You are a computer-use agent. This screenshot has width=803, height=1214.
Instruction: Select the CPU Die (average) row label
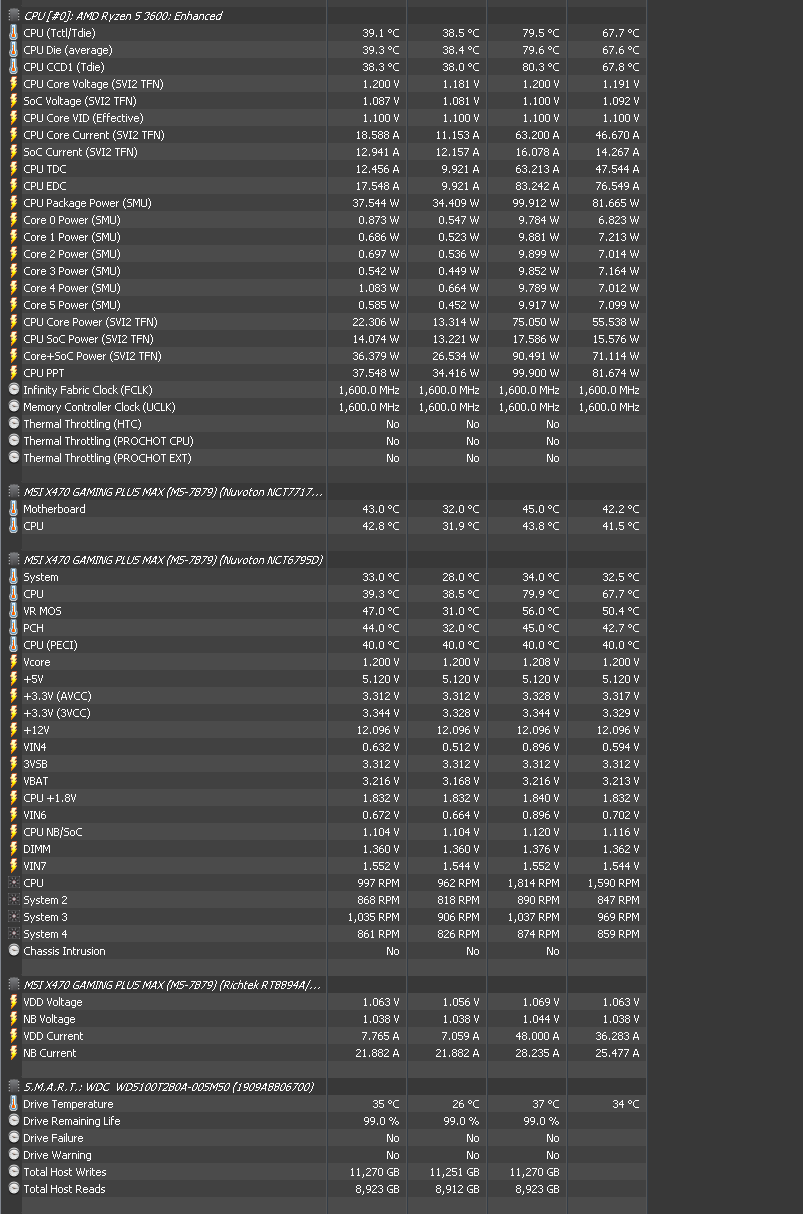(68, 50)
